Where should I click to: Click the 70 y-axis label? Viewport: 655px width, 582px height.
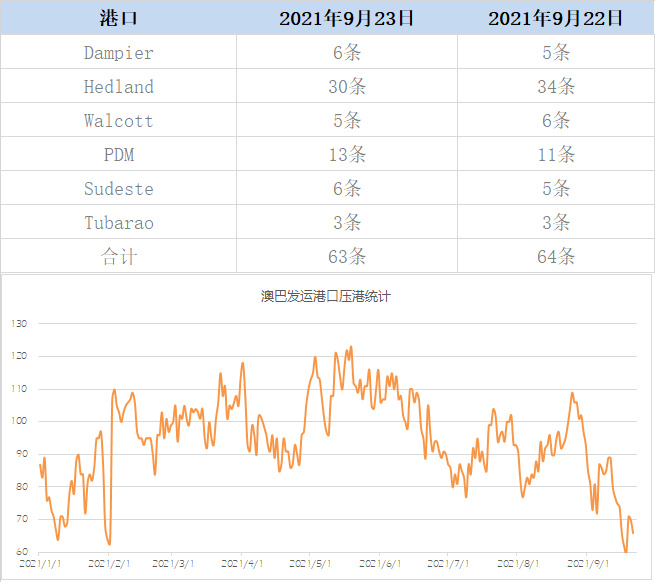pyautogui.click(x=22, y=519)
